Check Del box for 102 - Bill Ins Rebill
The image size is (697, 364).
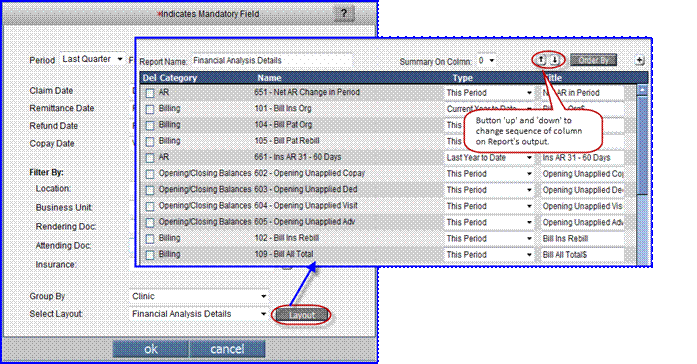150,239
